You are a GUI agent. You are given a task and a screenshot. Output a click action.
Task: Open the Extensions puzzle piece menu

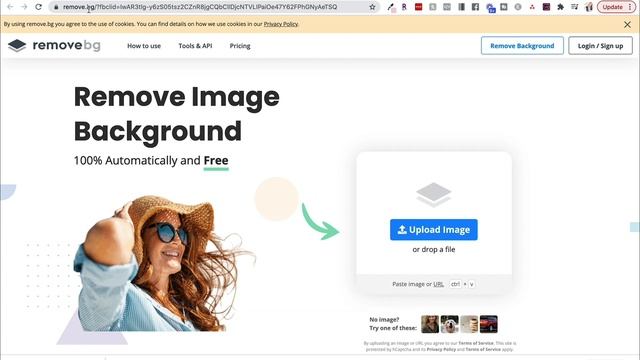tap(560, 7)
